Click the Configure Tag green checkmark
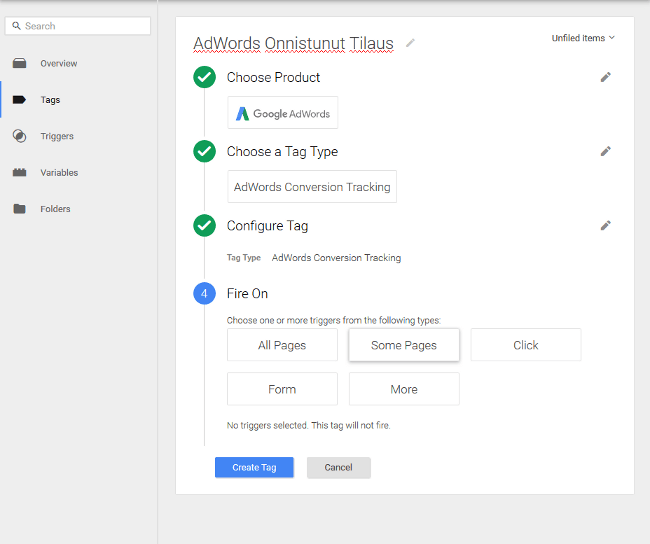This screenshot has height=544, width=650. point(204,226)
